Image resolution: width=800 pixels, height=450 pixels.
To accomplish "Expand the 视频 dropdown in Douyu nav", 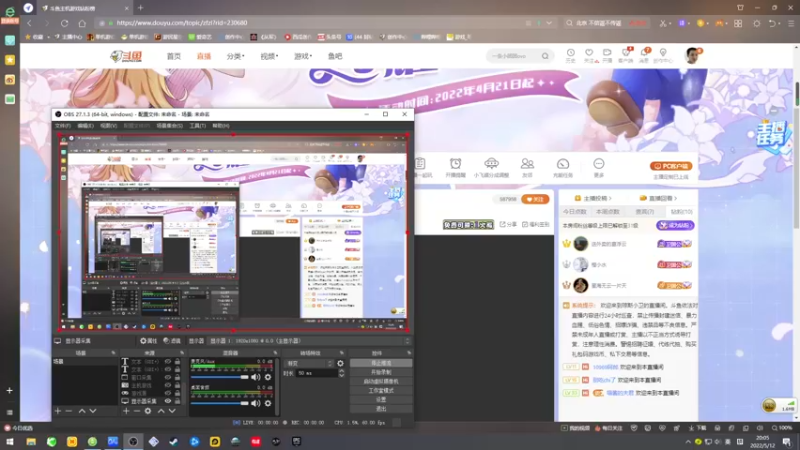I will click(269, 56).
